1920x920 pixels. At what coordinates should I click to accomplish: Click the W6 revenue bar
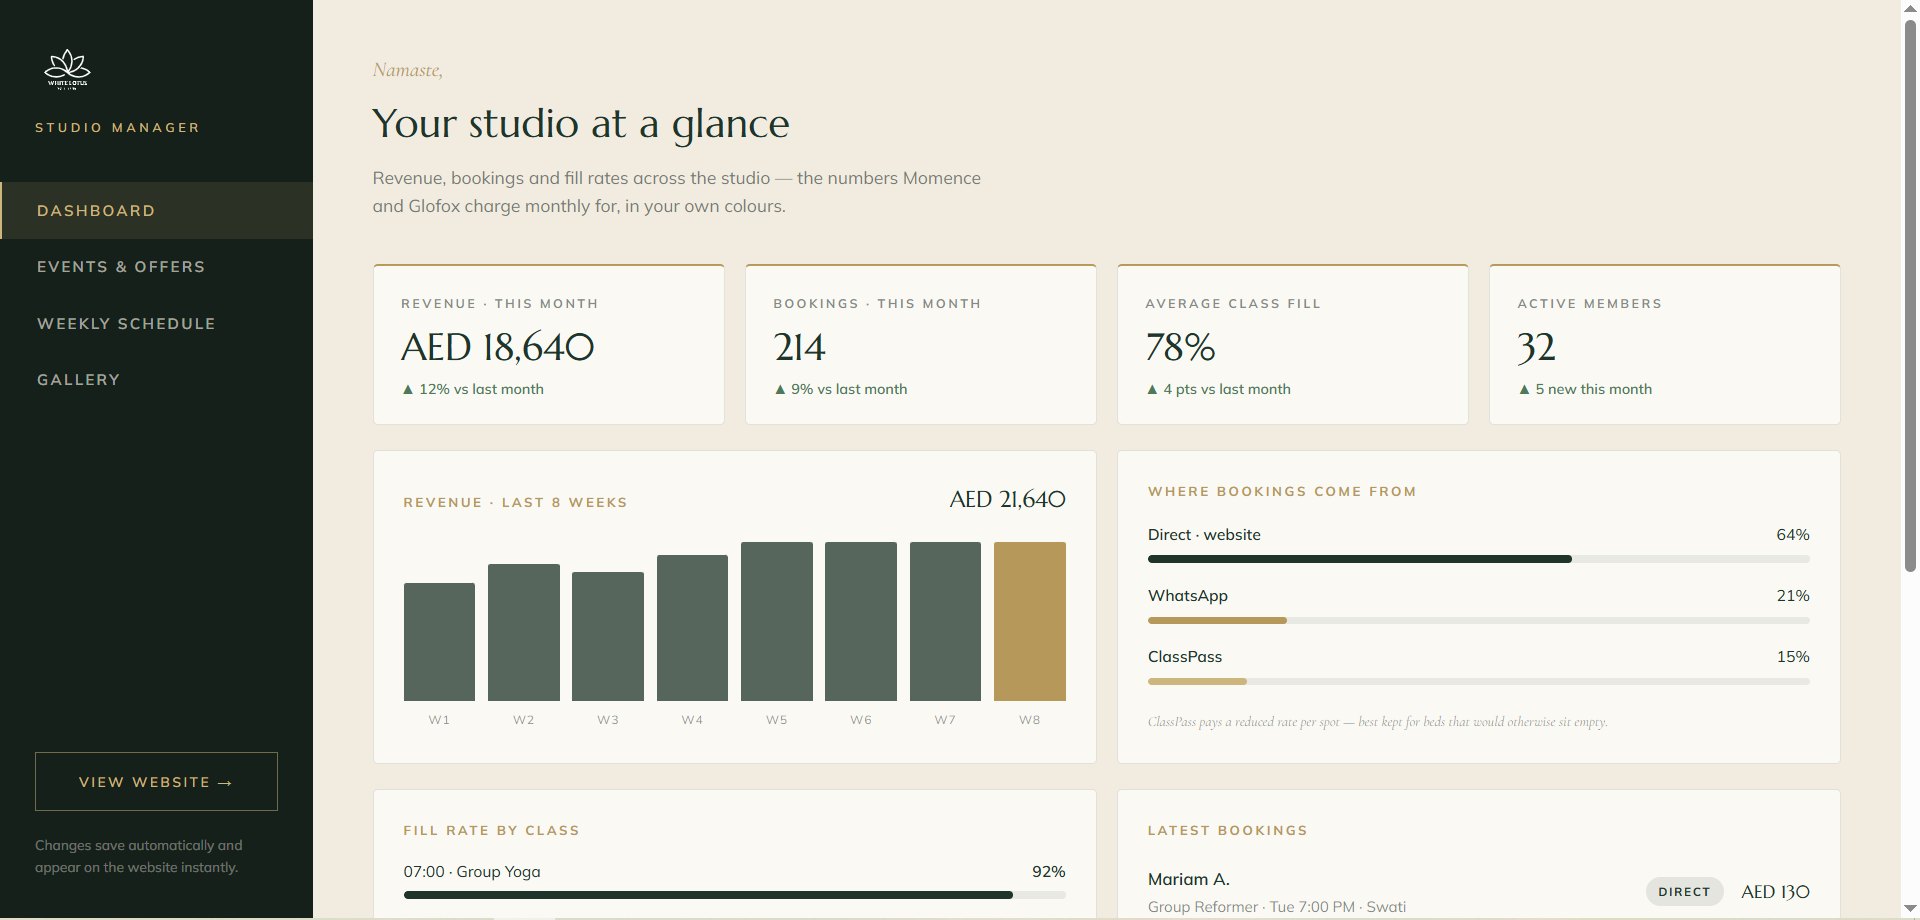click(x=861, y=621)
